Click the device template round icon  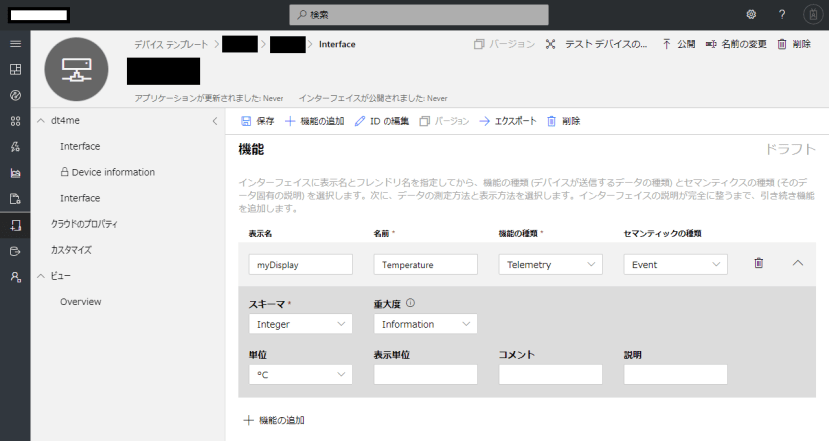point(76,69)
